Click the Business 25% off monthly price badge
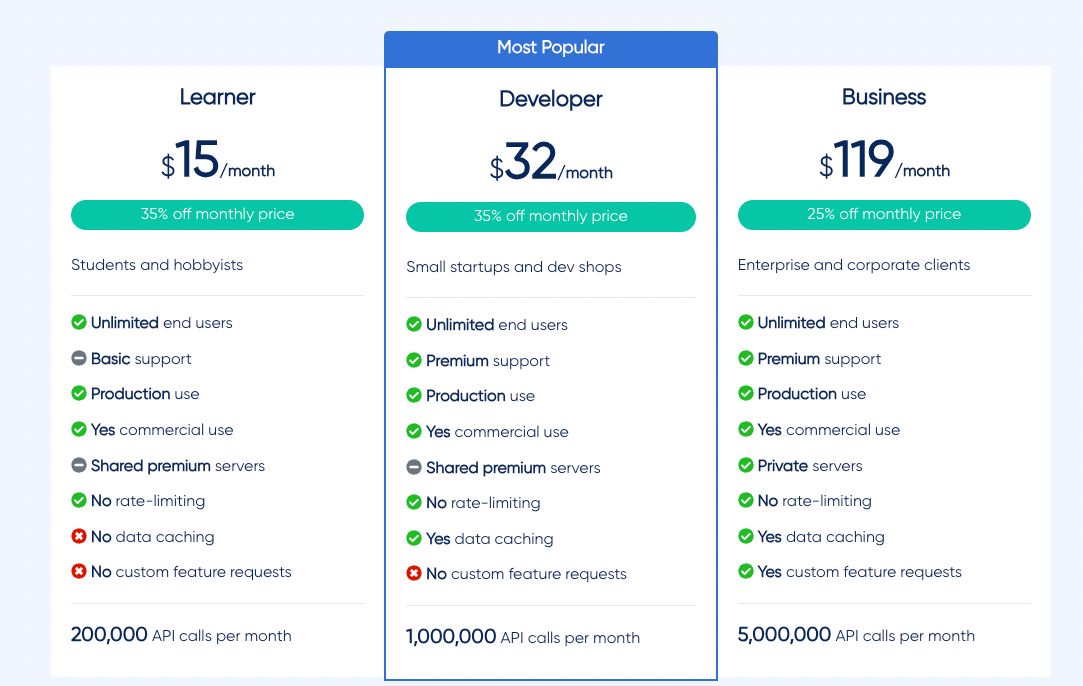1083x686 pixels. point(884,215)
